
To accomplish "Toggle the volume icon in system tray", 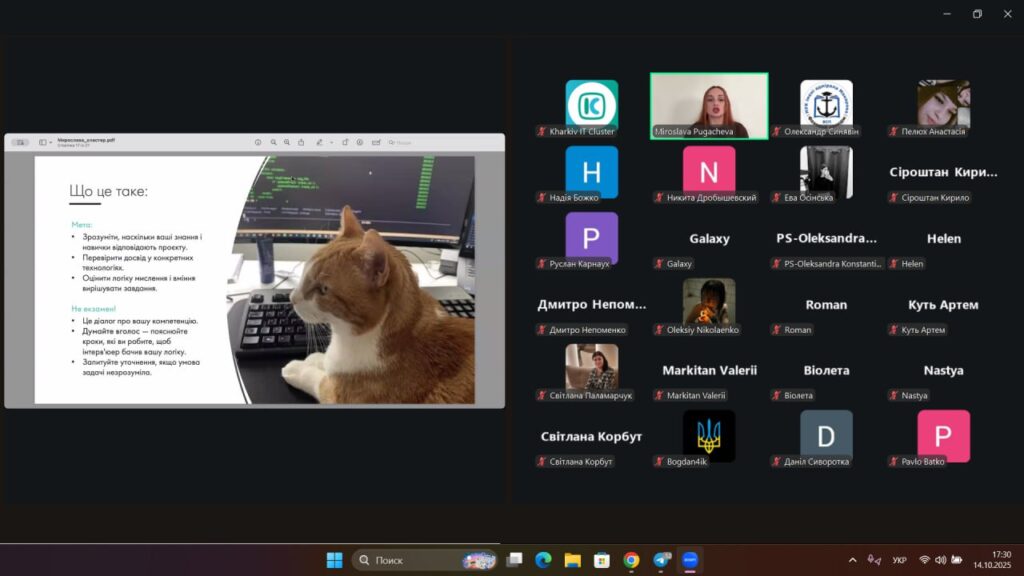I will [x=941, y=560].
